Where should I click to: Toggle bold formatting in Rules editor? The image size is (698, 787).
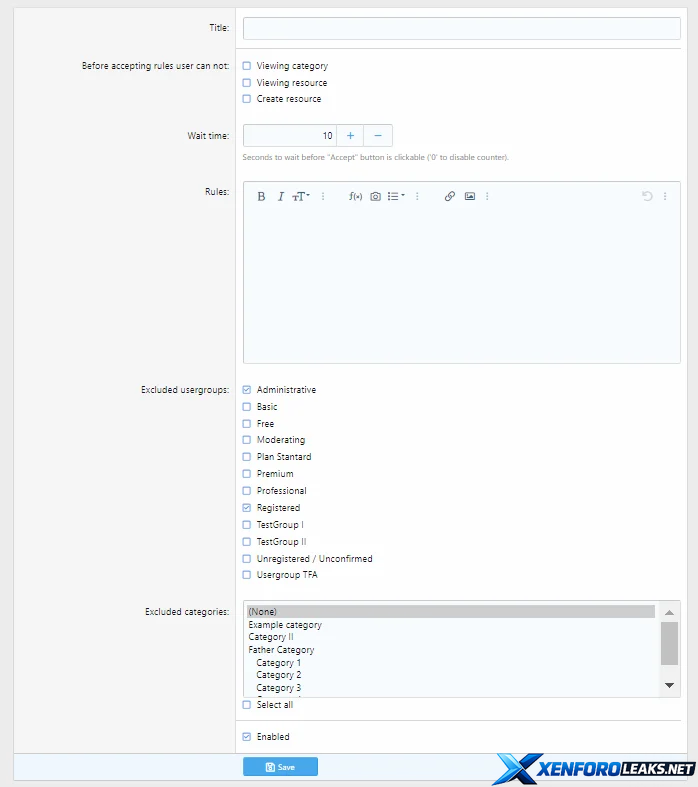261,197
